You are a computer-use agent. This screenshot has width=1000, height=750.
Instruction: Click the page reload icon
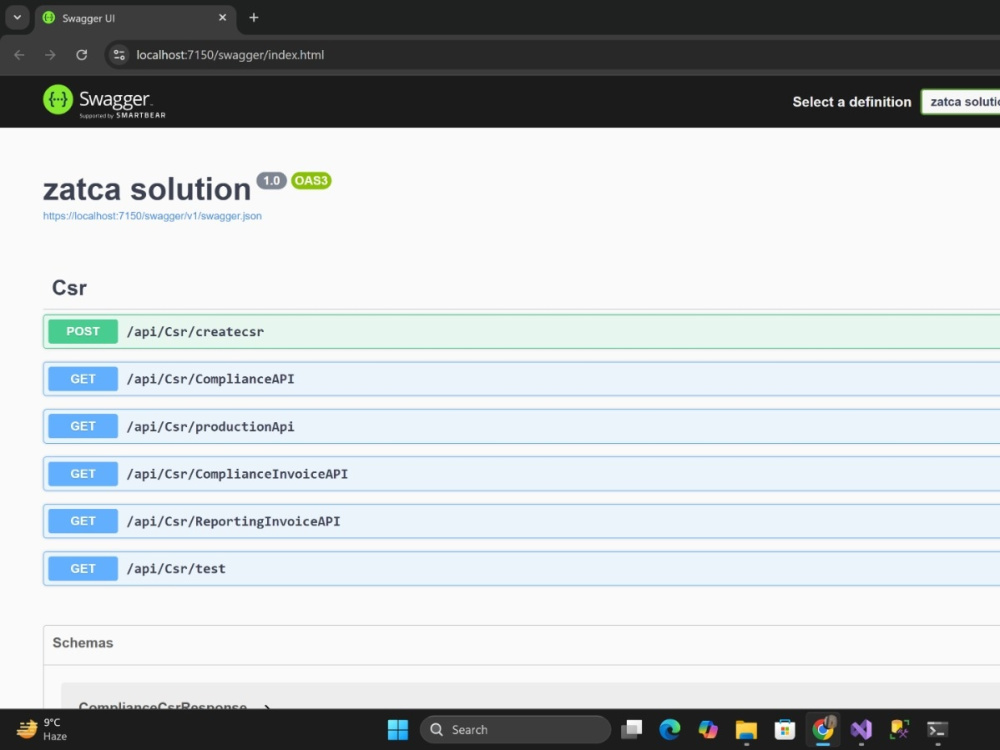coord(82,55)
